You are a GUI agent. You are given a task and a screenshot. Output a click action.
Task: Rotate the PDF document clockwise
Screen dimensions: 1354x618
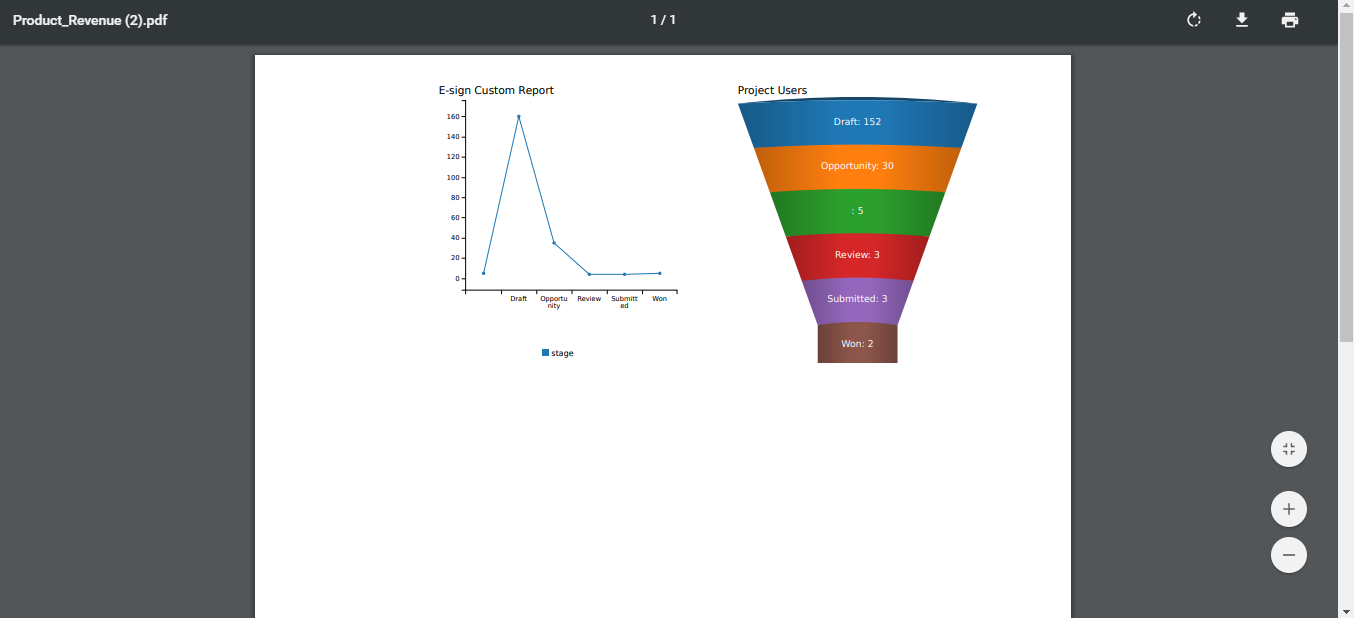1193,20
